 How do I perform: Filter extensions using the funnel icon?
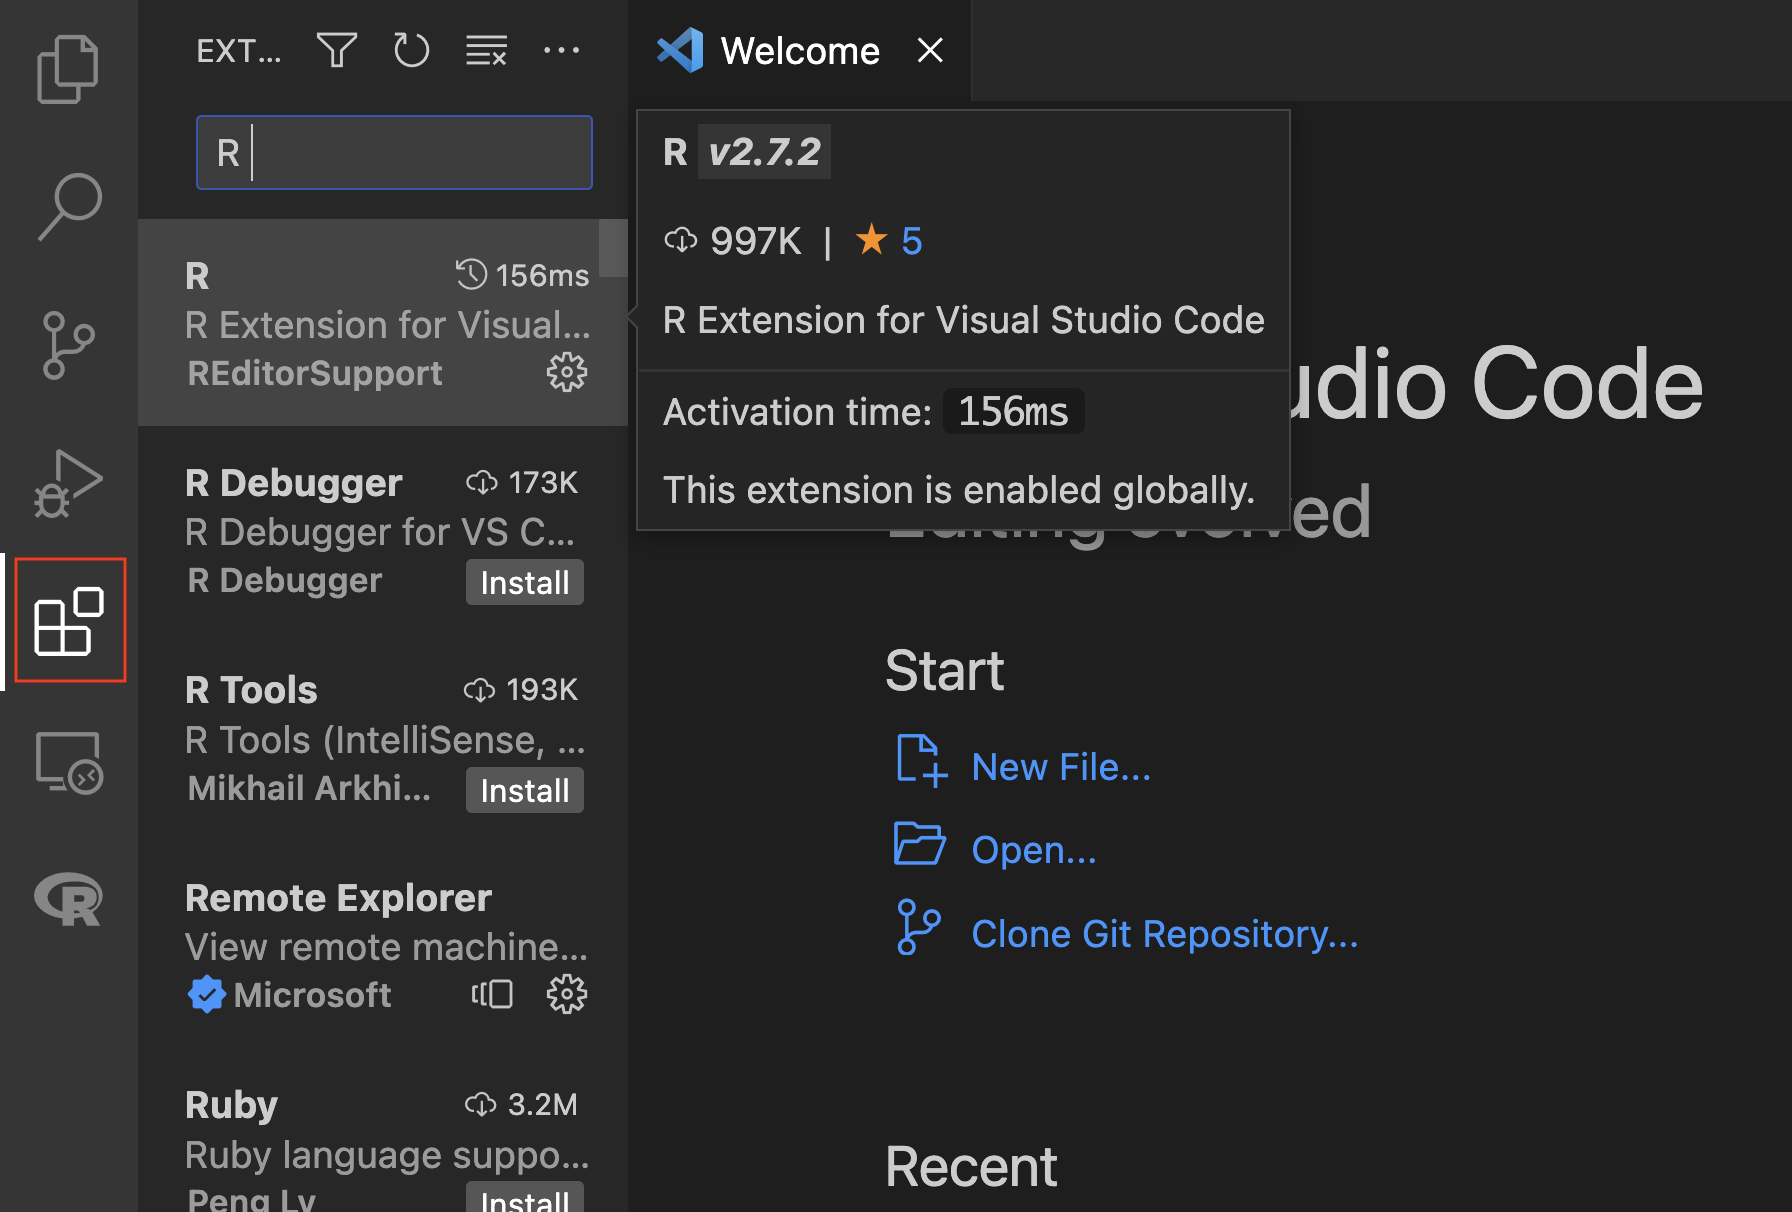(x=336, y=50)
